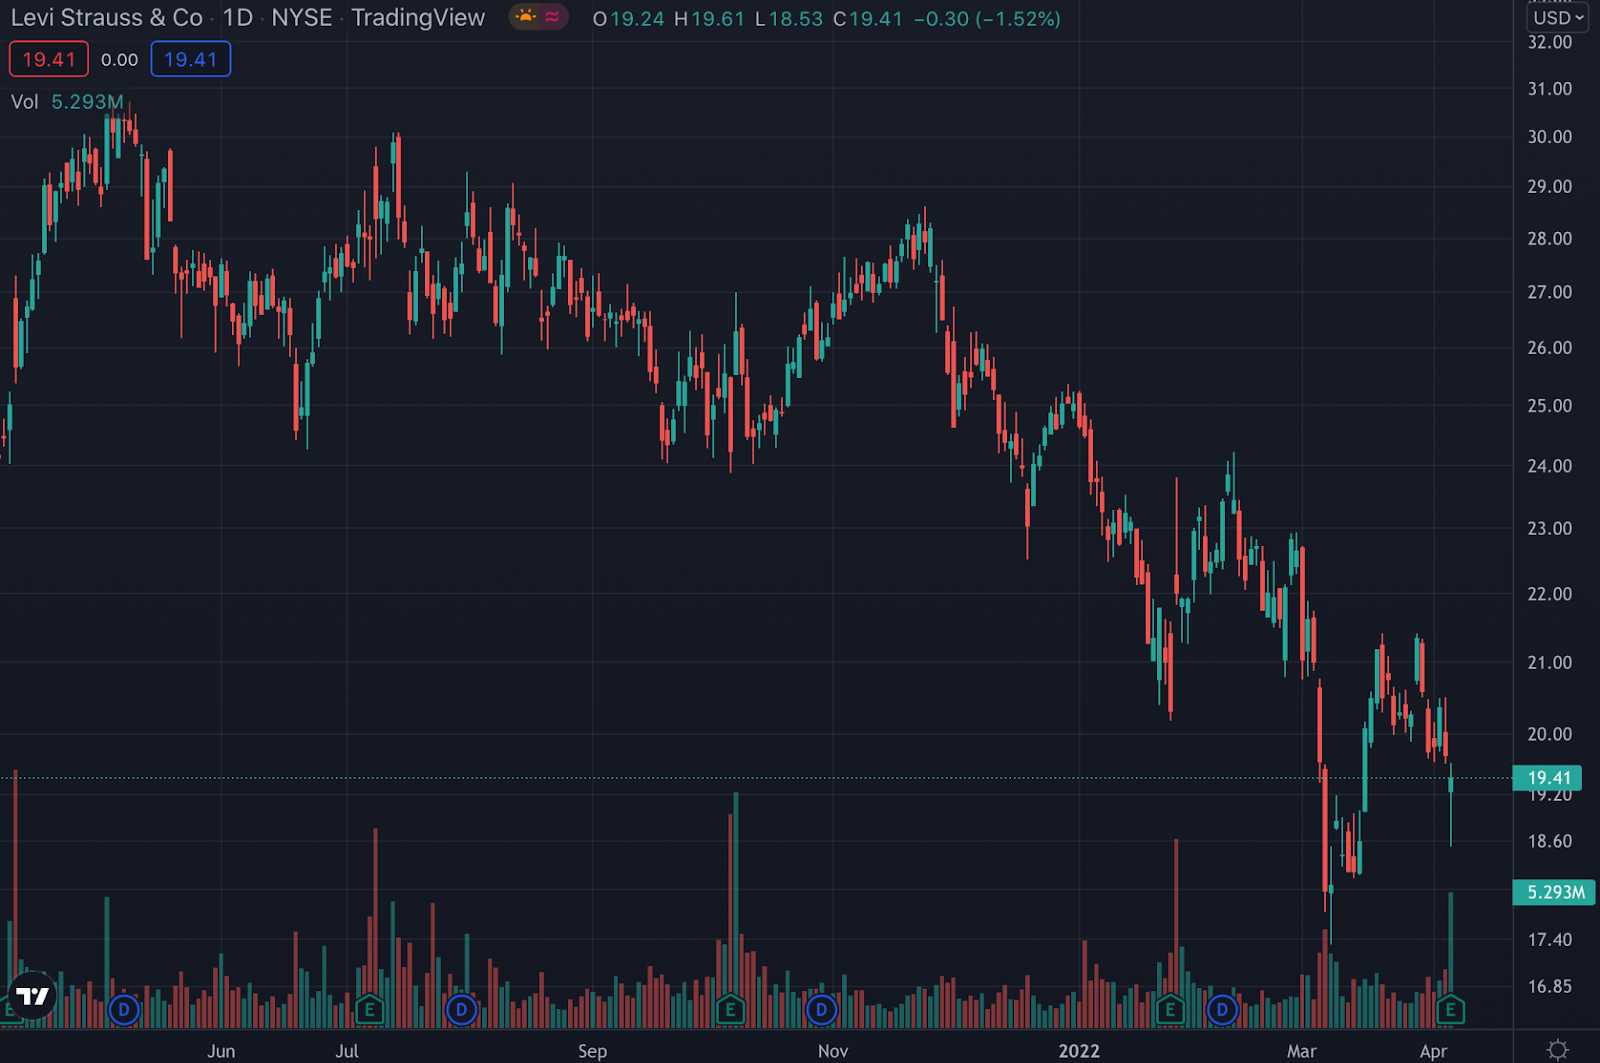
Task: Open the dividend marker between Jul and Sep
Action: click(461, 1010)
